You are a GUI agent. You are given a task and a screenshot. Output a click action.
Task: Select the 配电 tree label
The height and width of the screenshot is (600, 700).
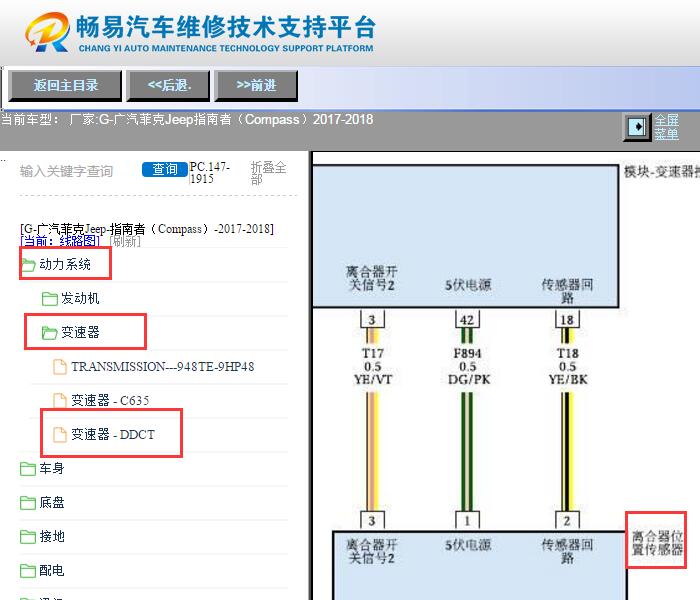click(x=52, y=570)
